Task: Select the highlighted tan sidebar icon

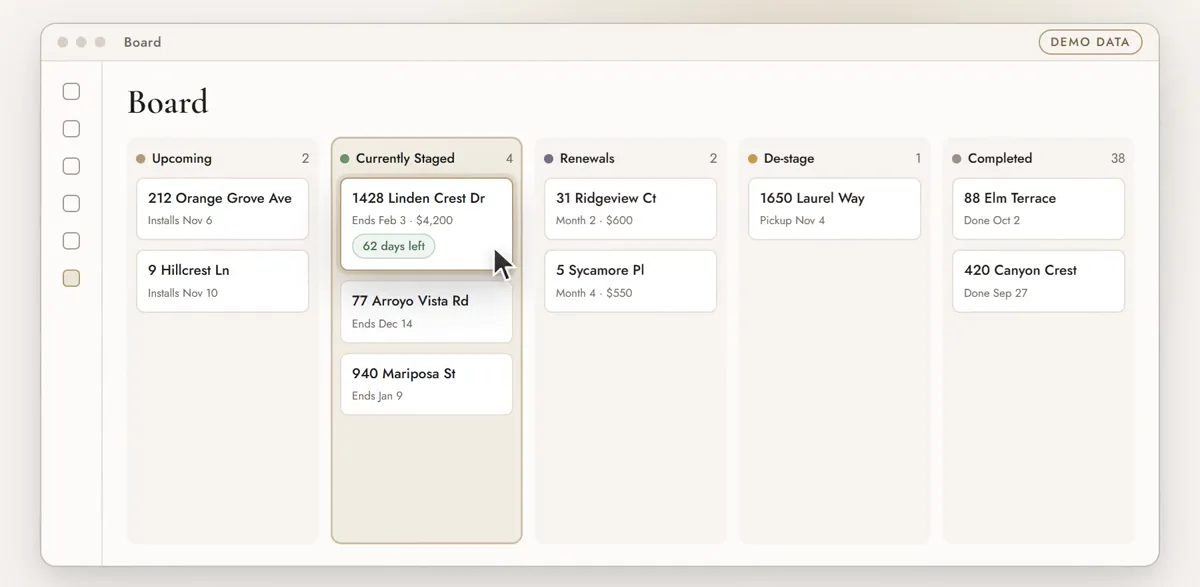Action: tap(71, 278)
